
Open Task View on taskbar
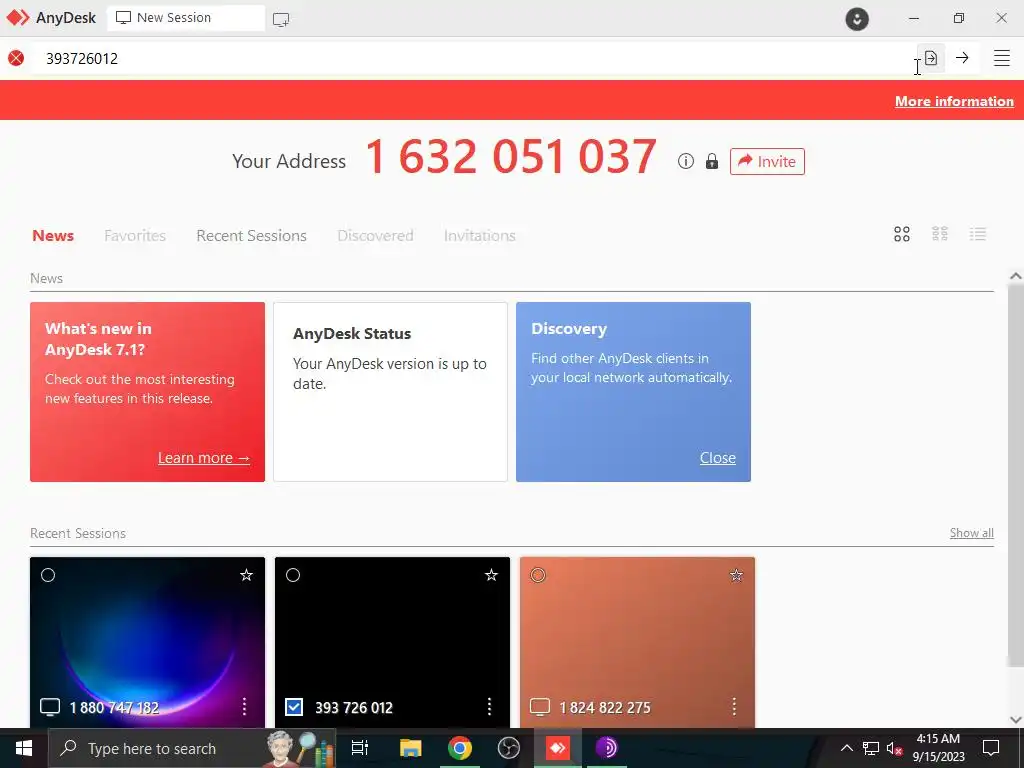360,748
